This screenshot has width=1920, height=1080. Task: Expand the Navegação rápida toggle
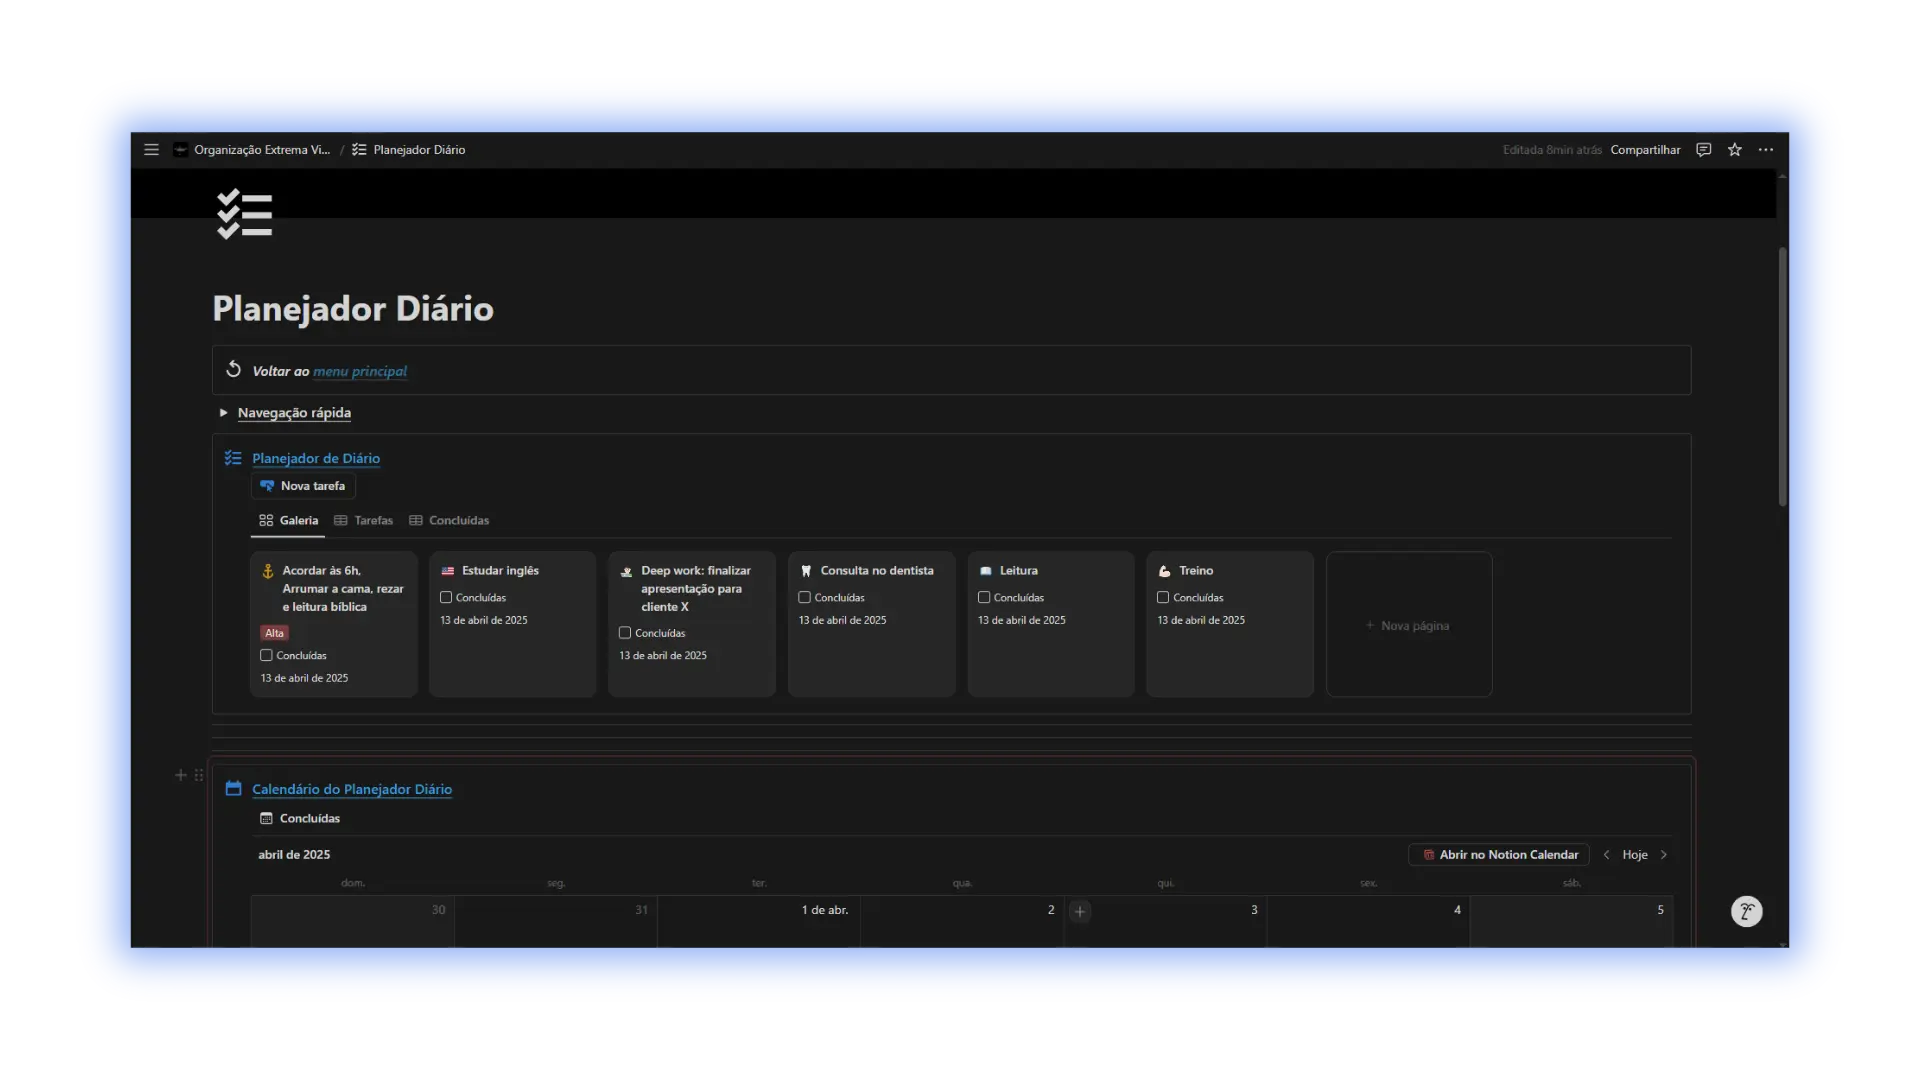tap(223, 412)
